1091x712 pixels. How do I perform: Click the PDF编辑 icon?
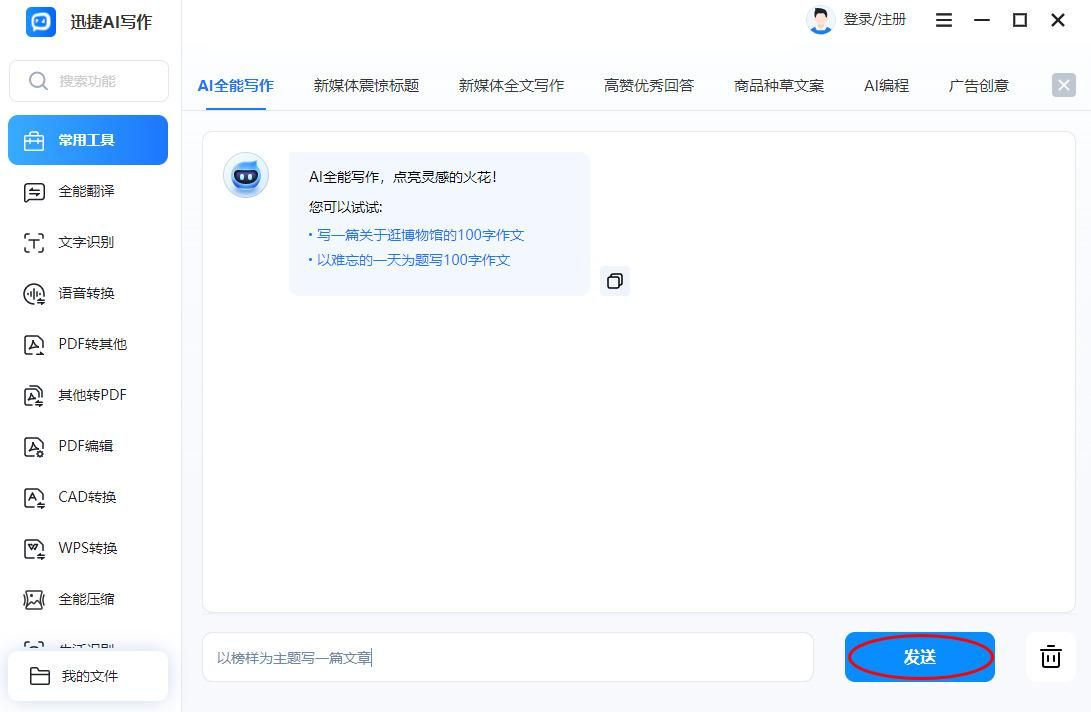(x=34, y=447)
